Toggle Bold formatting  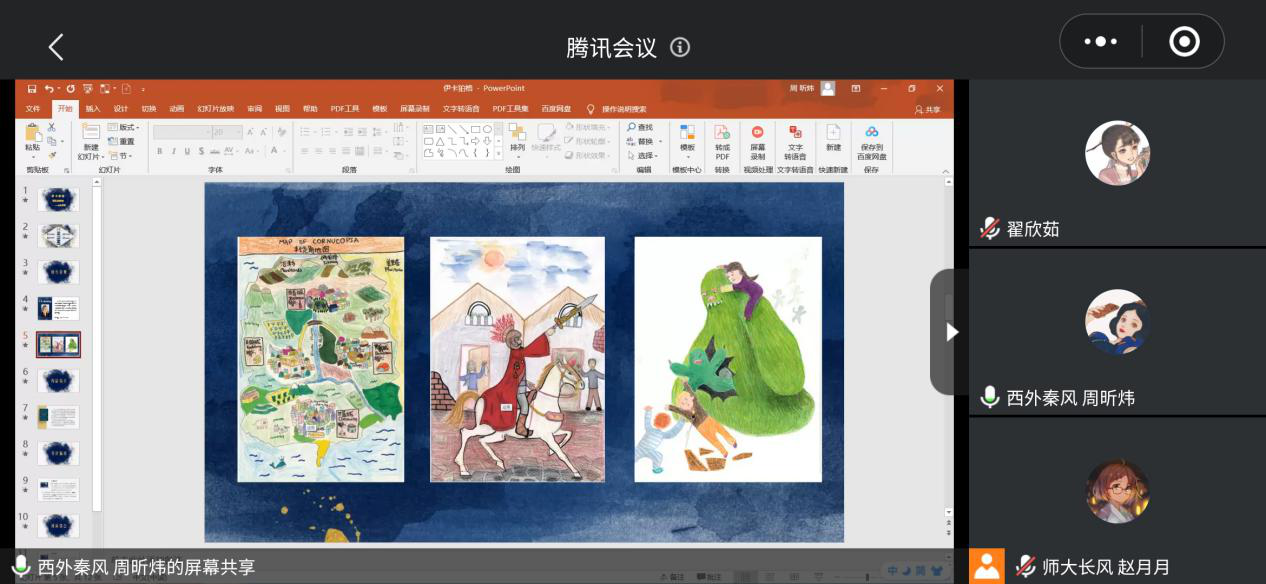159,152
